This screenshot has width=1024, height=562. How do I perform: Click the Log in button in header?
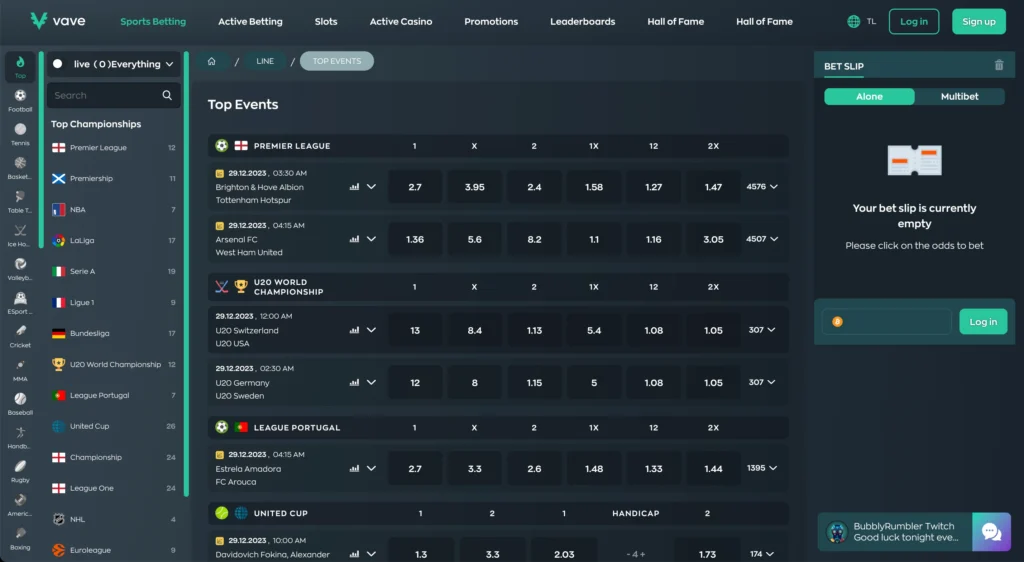click(x=914, y=22)
